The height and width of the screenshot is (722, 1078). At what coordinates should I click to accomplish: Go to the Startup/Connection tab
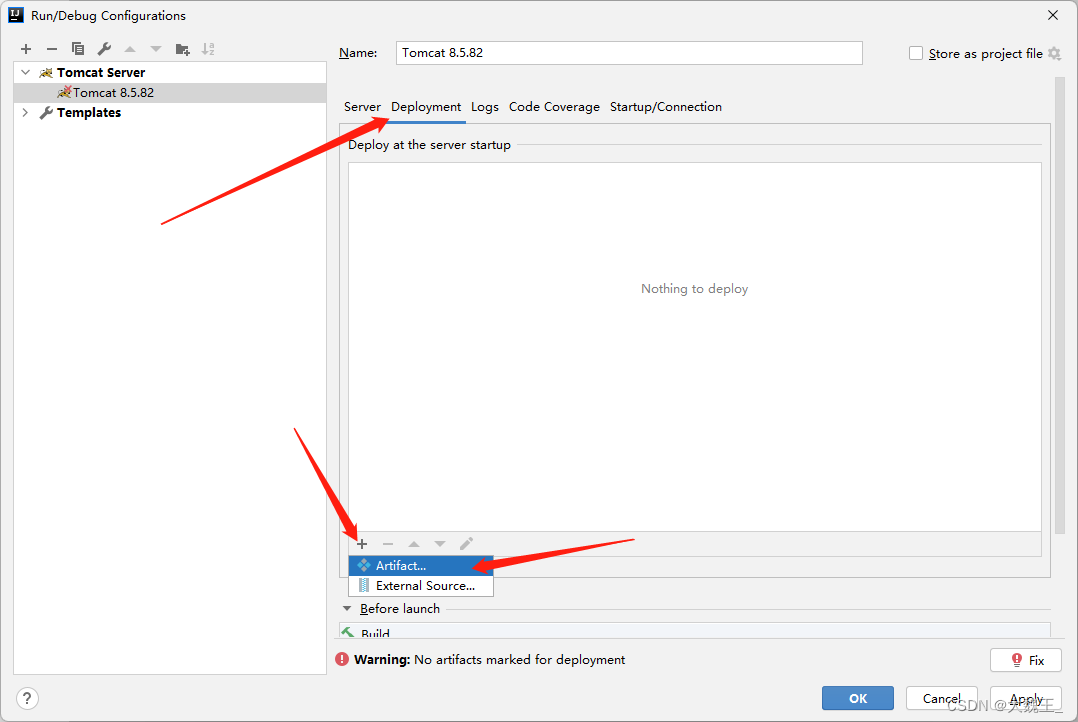coord(666,107)
